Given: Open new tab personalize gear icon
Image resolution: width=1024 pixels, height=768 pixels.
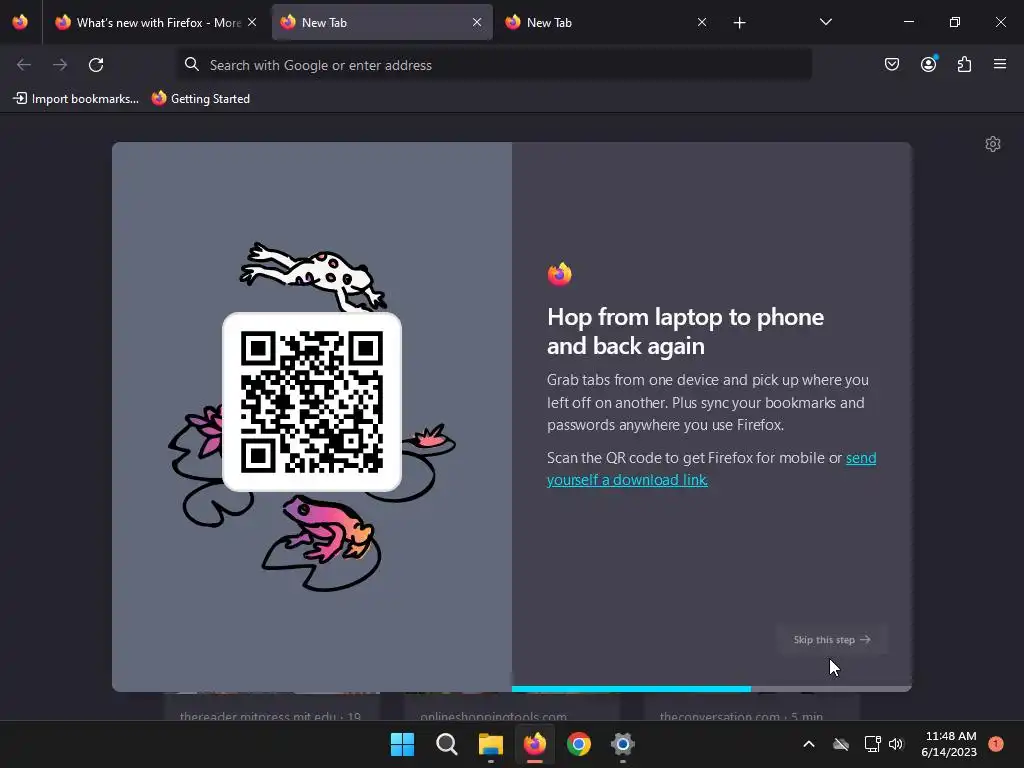Looking at the screenshot, I should (x=993, y=144).
